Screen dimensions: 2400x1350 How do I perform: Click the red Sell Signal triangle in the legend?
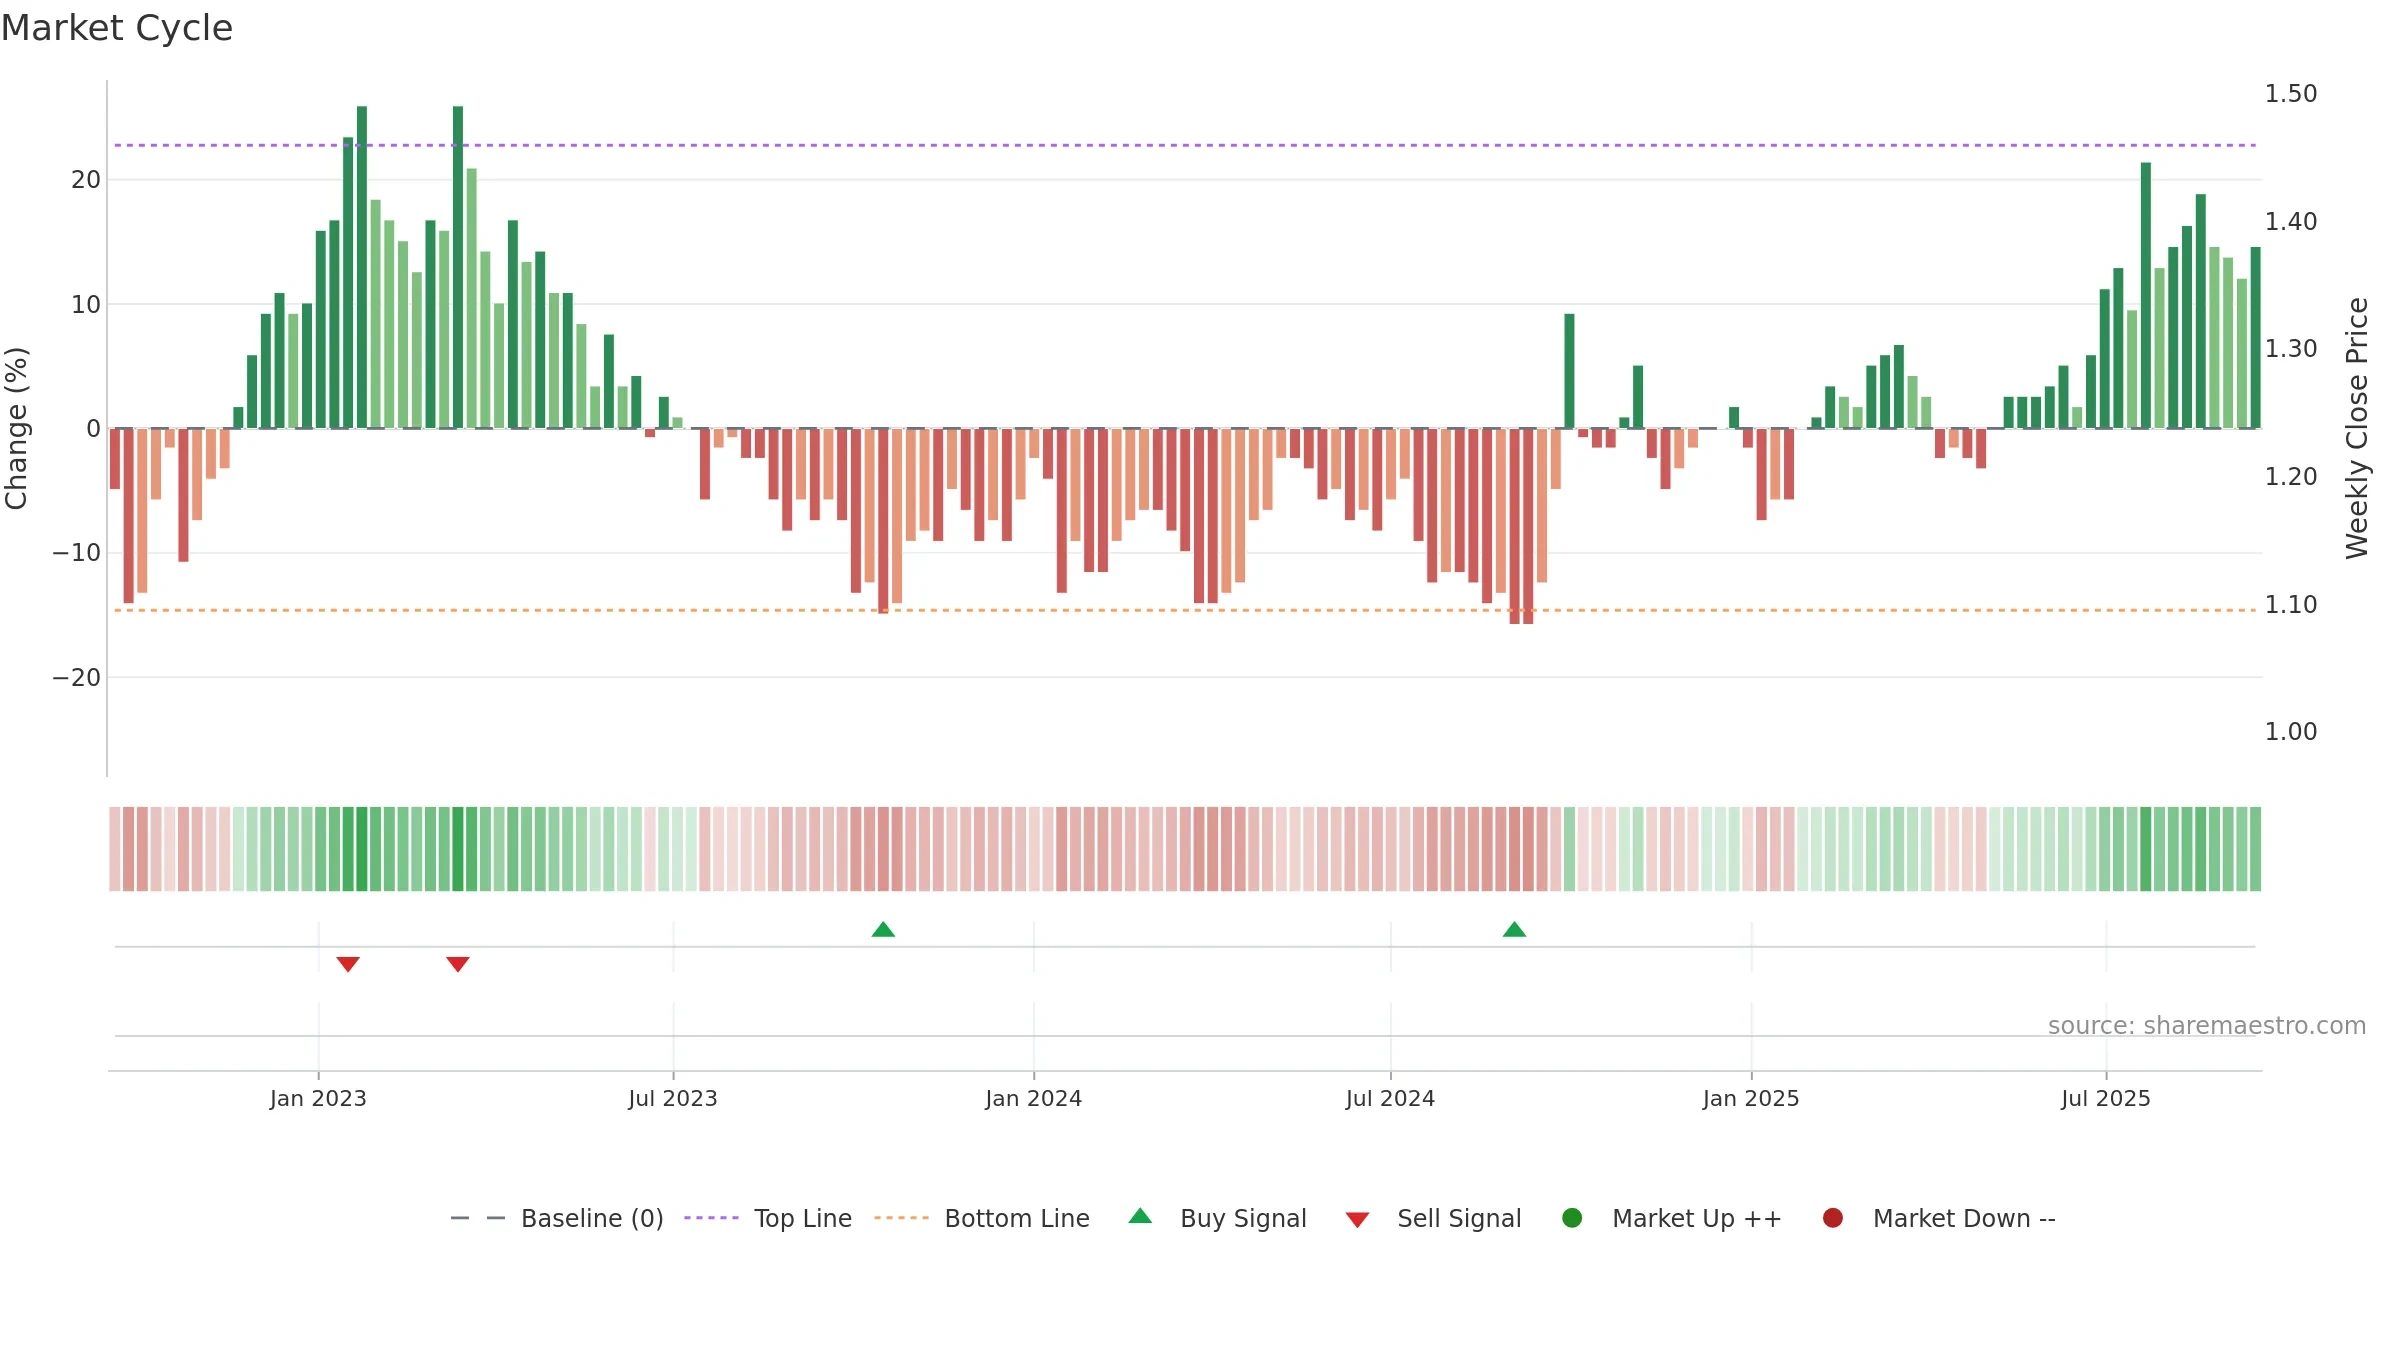(x=1357, y=1220)
